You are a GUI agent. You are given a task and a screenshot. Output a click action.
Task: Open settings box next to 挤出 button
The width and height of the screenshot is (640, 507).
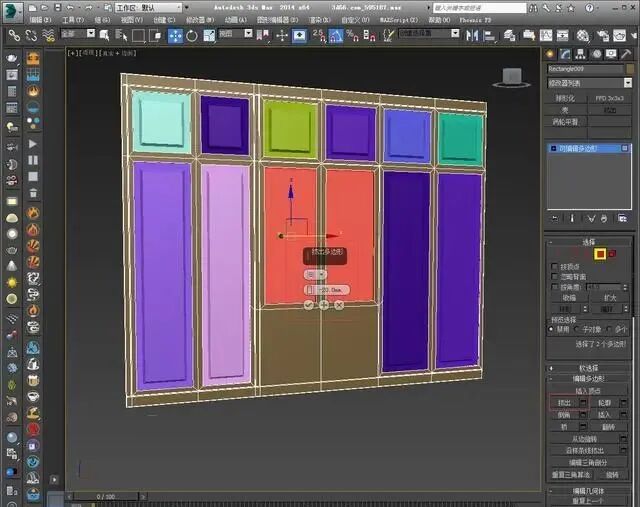(583, 403)
